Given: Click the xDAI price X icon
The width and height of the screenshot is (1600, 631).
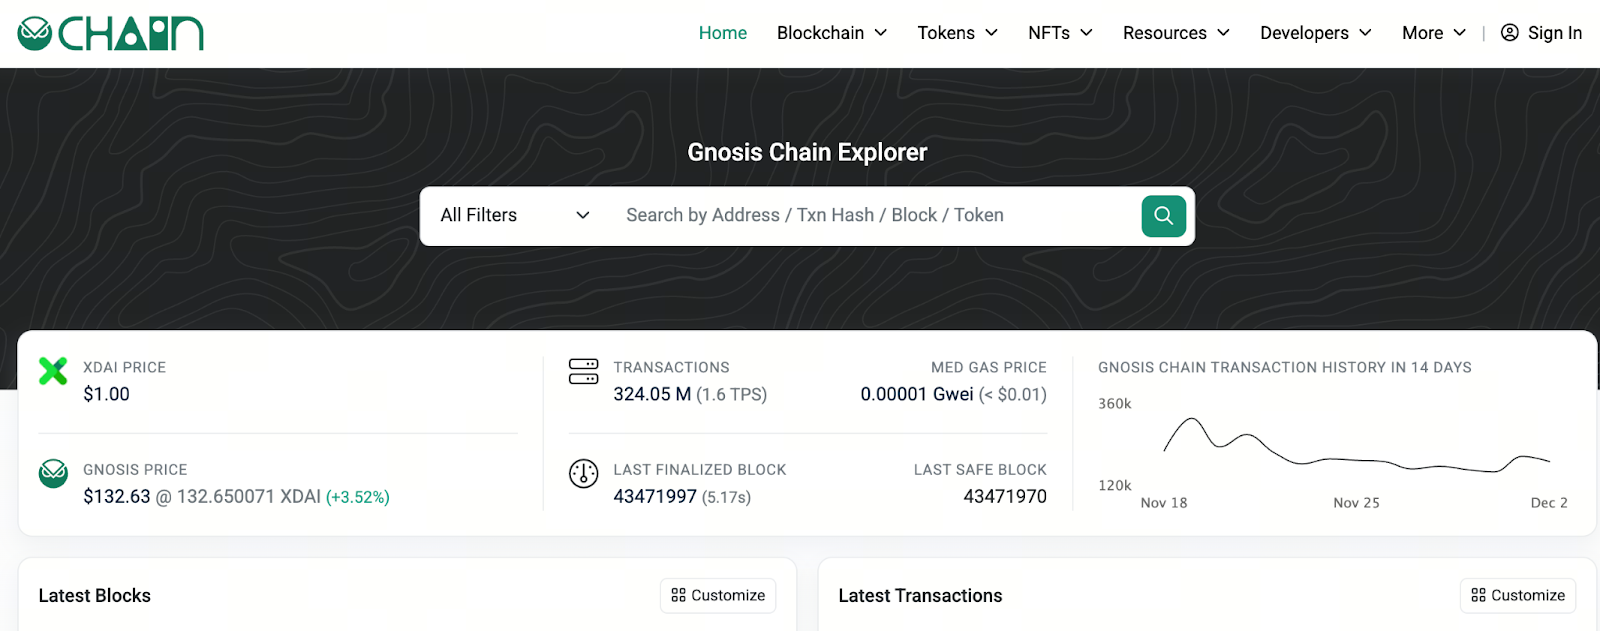Looking at the screenshot, I should click(x=53, y=371).
